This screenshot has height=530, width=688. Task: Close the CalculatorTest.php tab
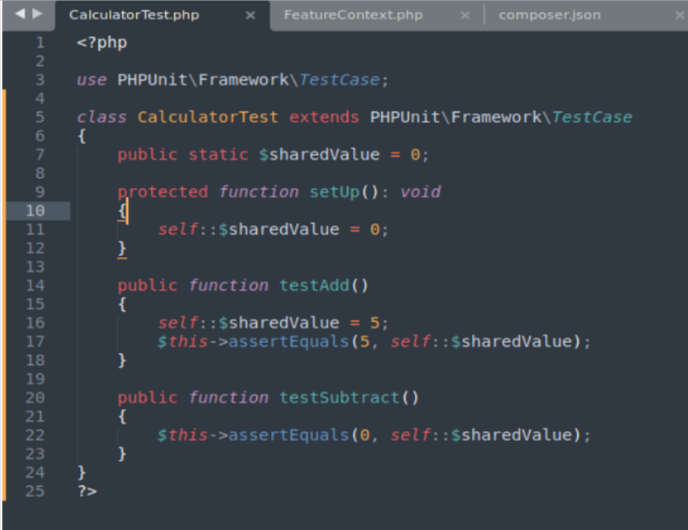click(250, 16)
